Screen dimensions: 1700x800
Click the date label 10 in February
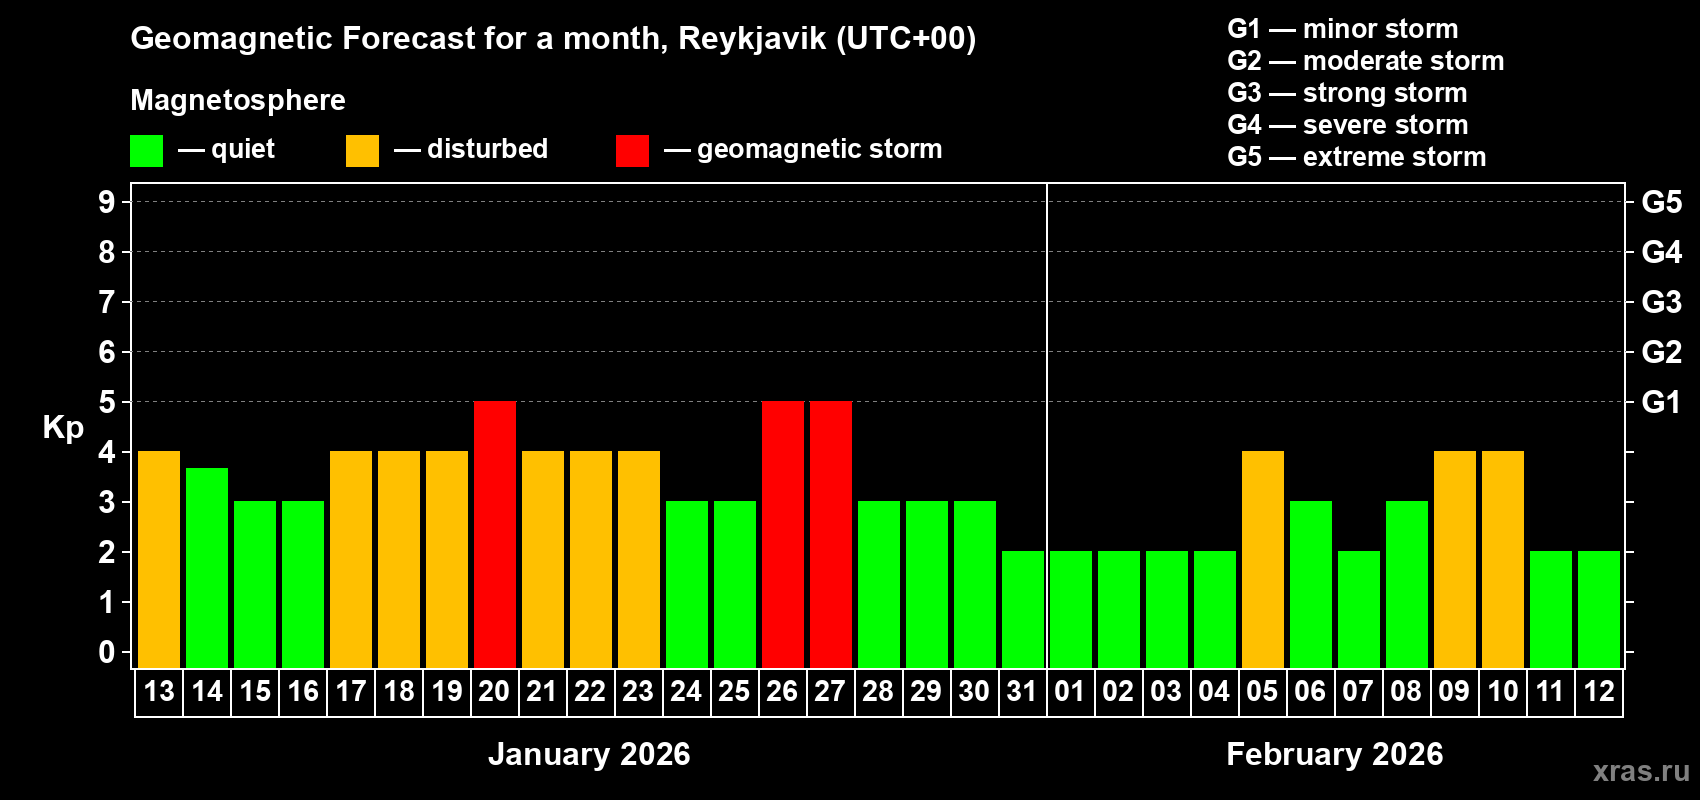pos(1503,692)
